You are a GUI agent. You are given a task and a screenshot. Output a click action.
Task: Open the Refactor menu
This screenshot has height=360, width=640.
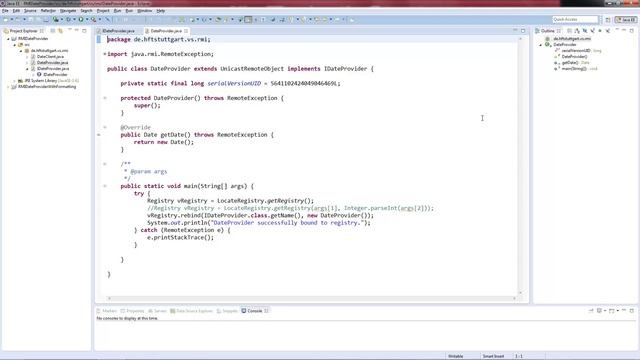tap(48, 11)
